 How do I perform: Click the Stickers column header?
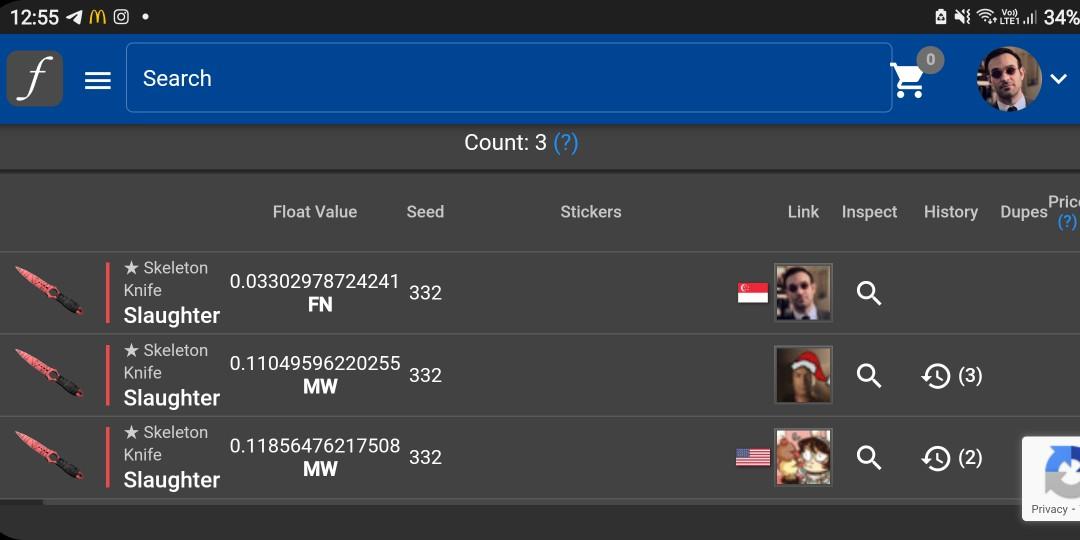590,212
